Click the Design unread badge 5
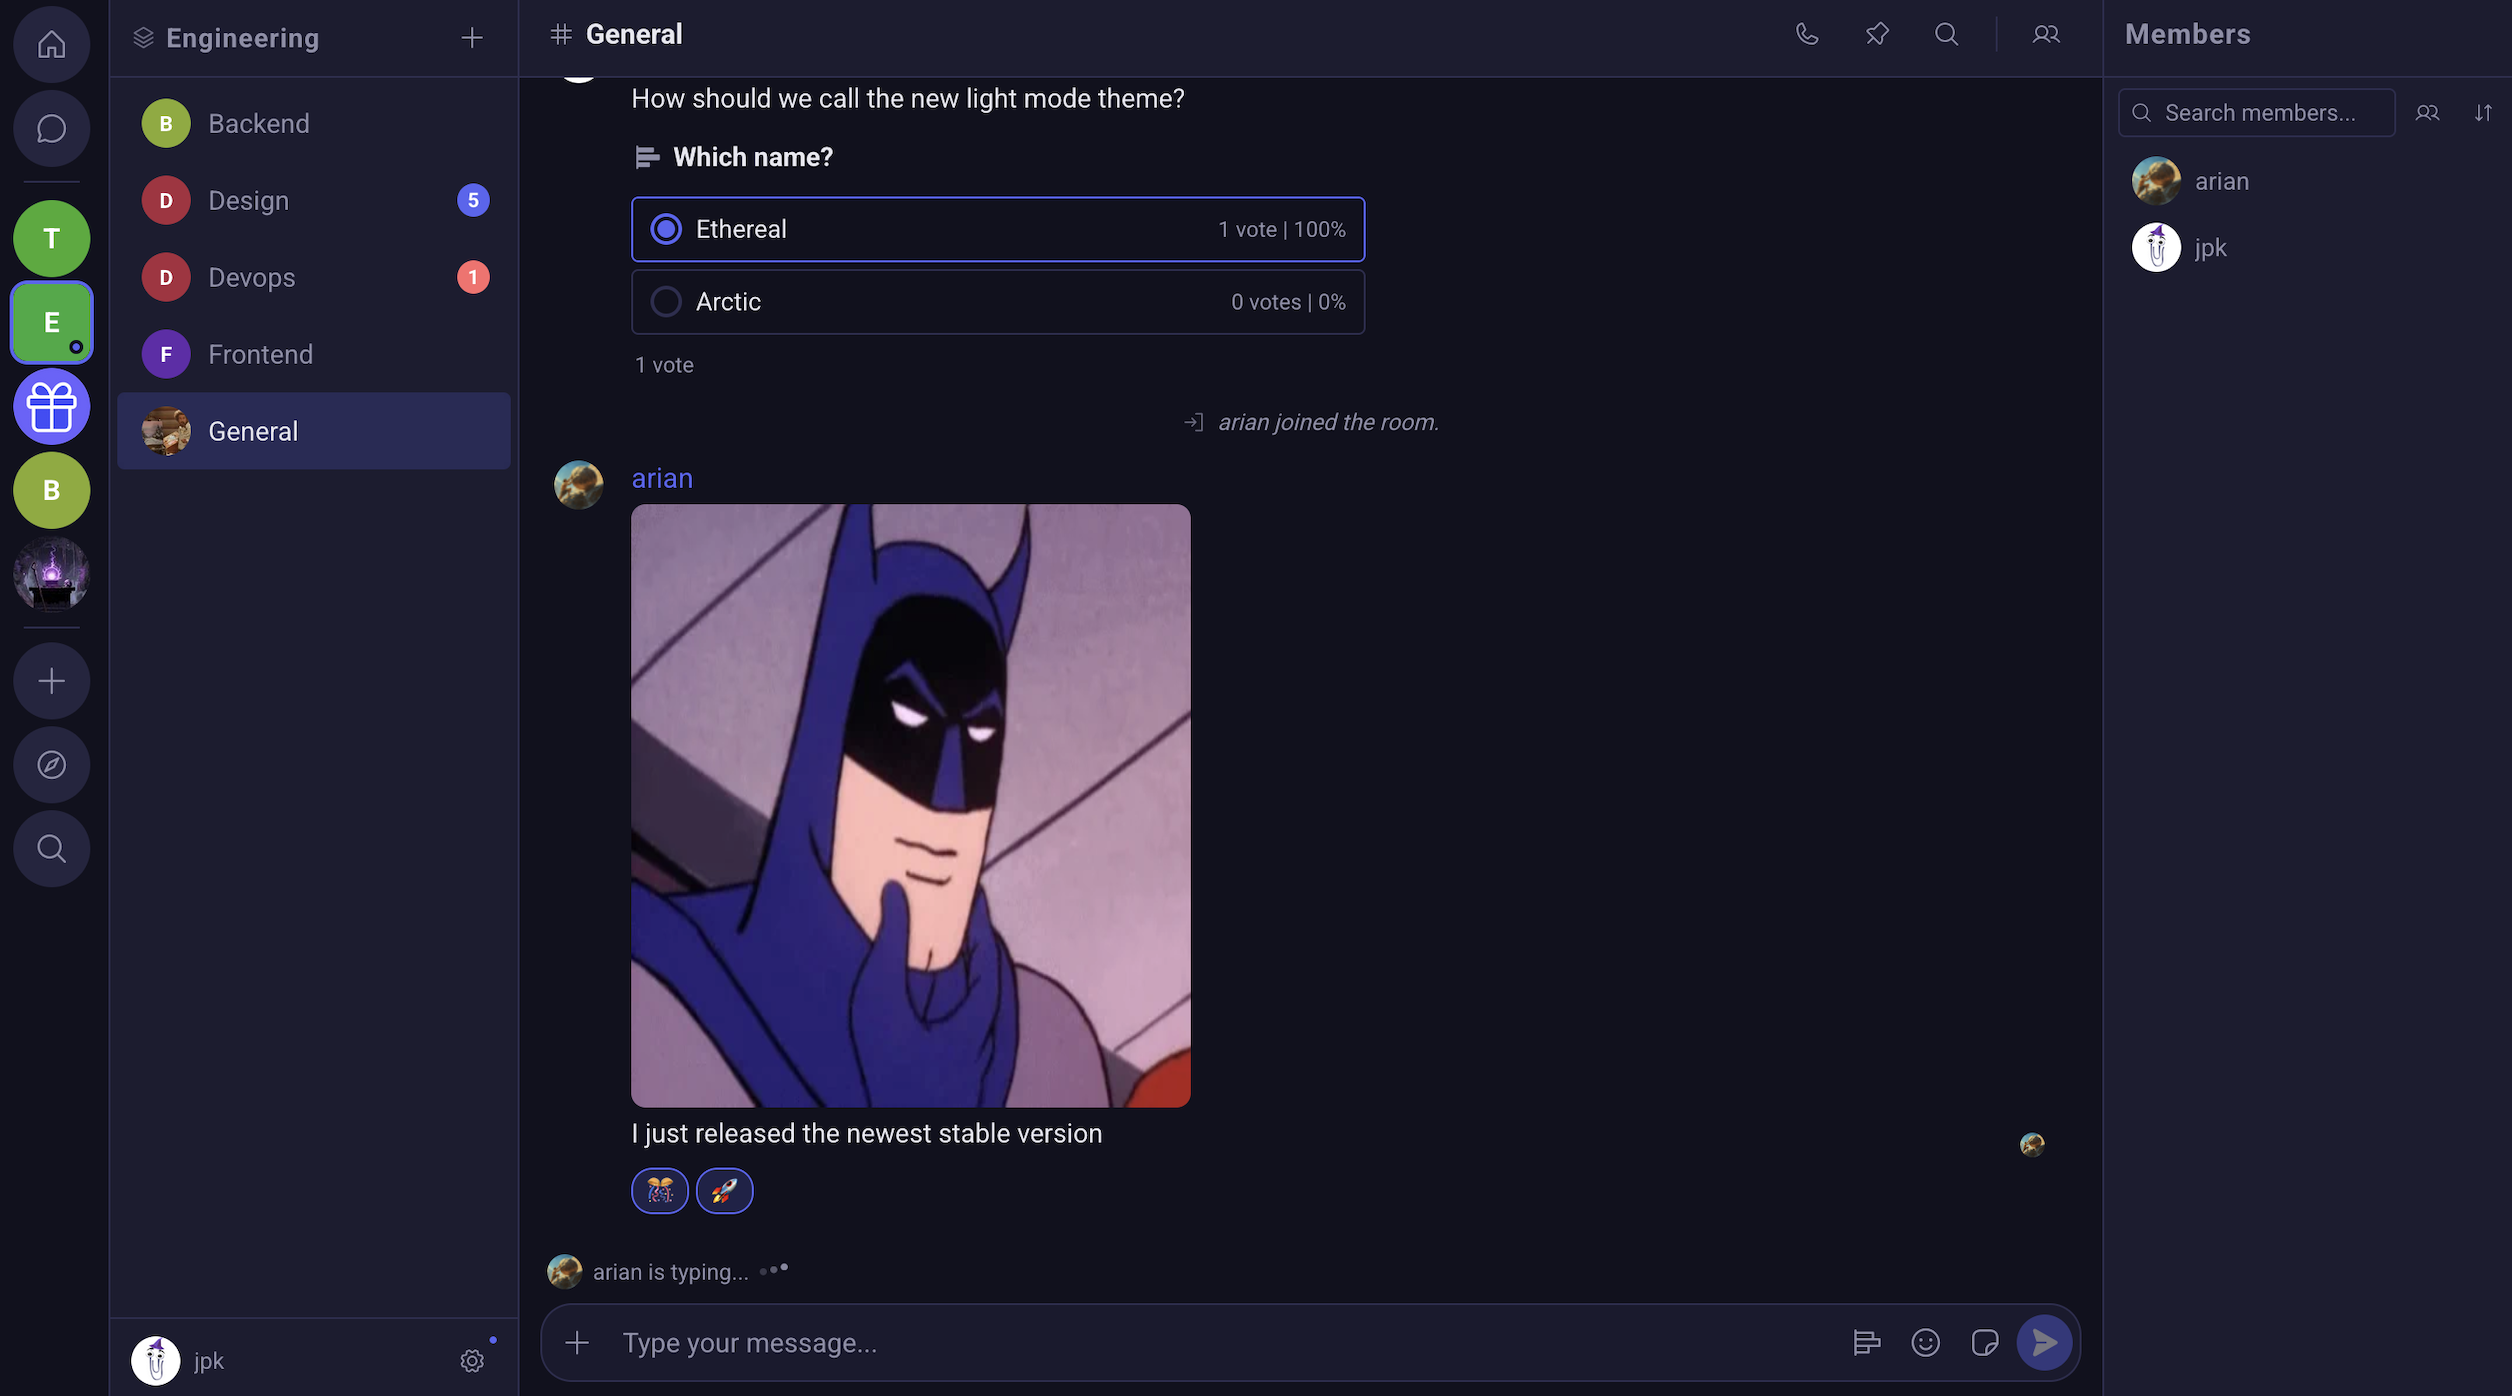 [x=473, y=200]
